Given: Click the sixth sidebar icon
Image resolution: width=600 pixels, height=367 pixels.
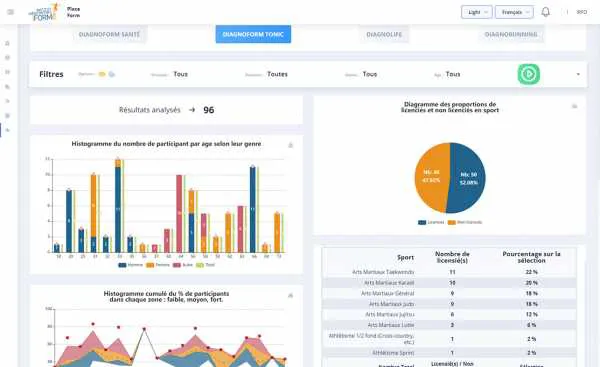Looking at the screenshot, I should point(7,116).
